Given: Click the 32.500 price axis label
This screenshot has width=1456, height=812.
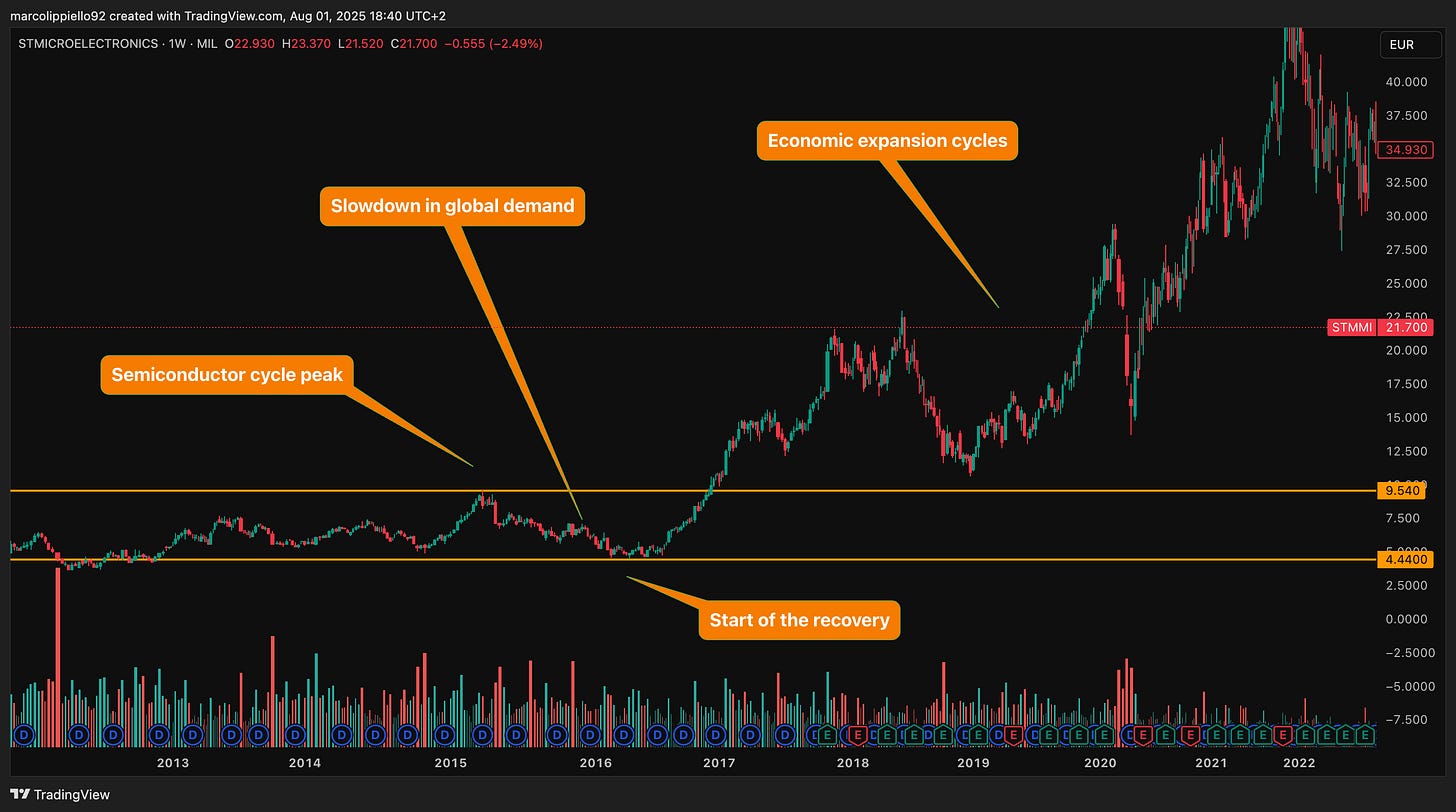Looking at the screenshot, I should (1405, 183).
